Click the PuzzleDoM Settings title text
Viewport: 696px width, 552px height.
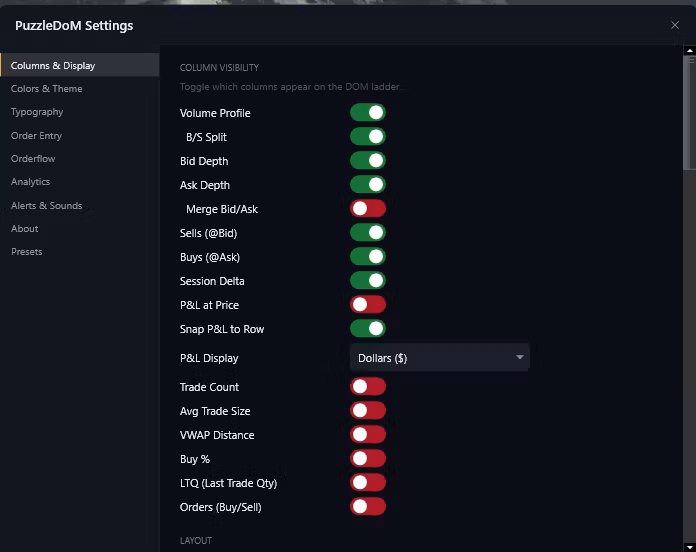click(74, 26)
